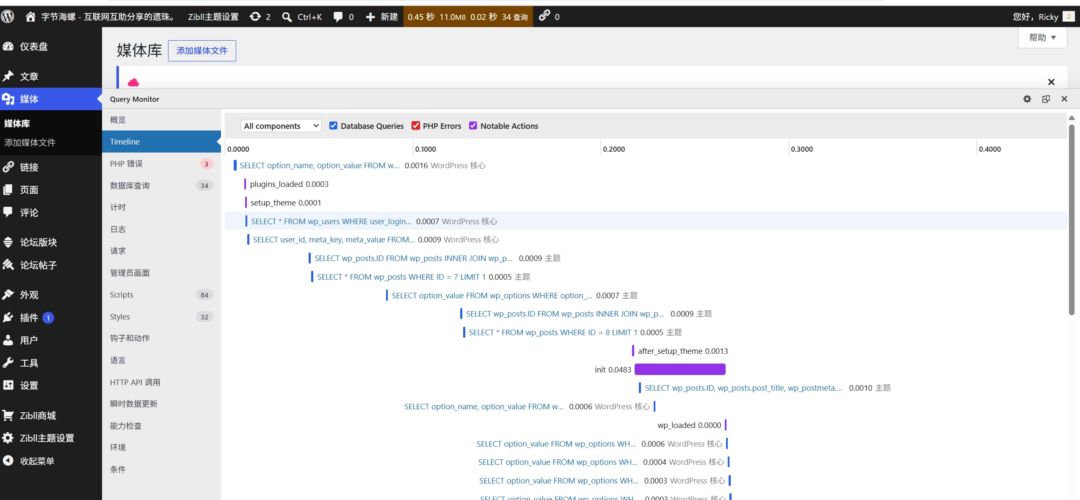This screenshot has width=1080, height=500.
Task: Open 论坛版块 in sidebar
Action: (51, 242)
